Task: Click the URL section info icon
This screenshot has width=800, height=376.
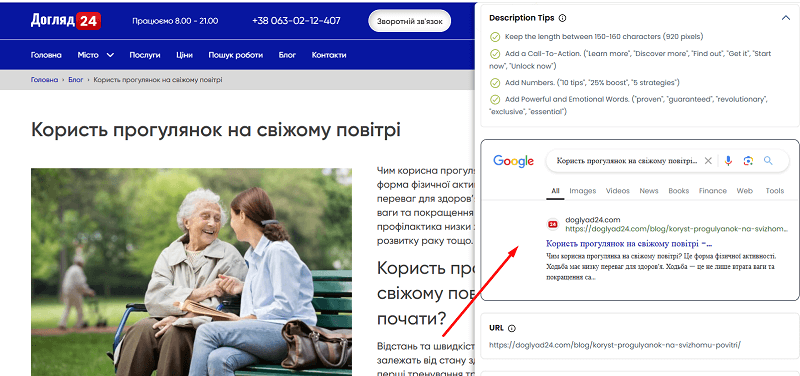Action: coord(512,329)
